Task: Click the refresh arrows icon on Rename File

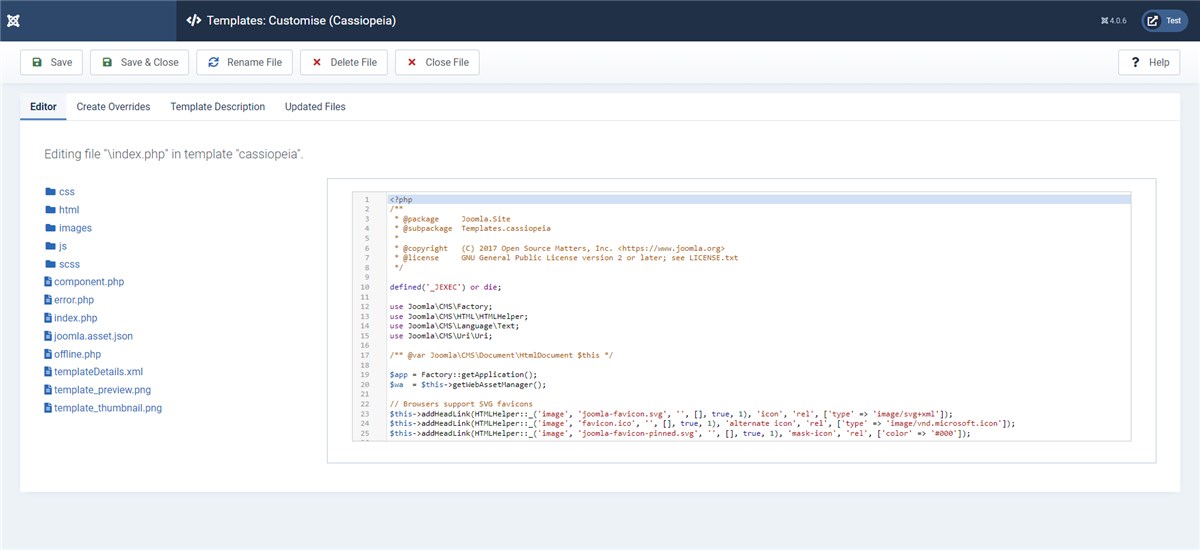Action: [x=213, y=62]
